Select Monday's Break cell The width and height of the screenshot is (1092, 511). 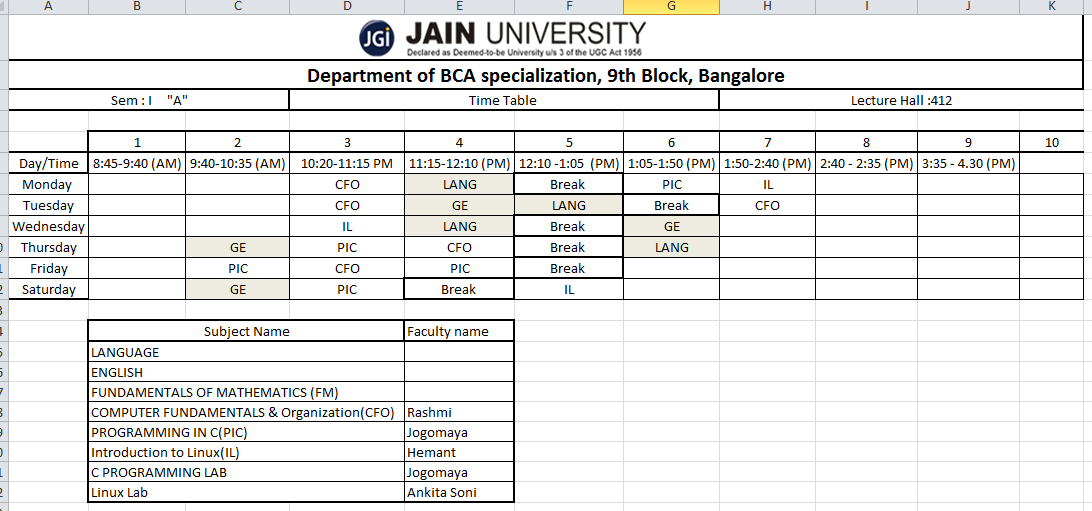tap(569, 184)
